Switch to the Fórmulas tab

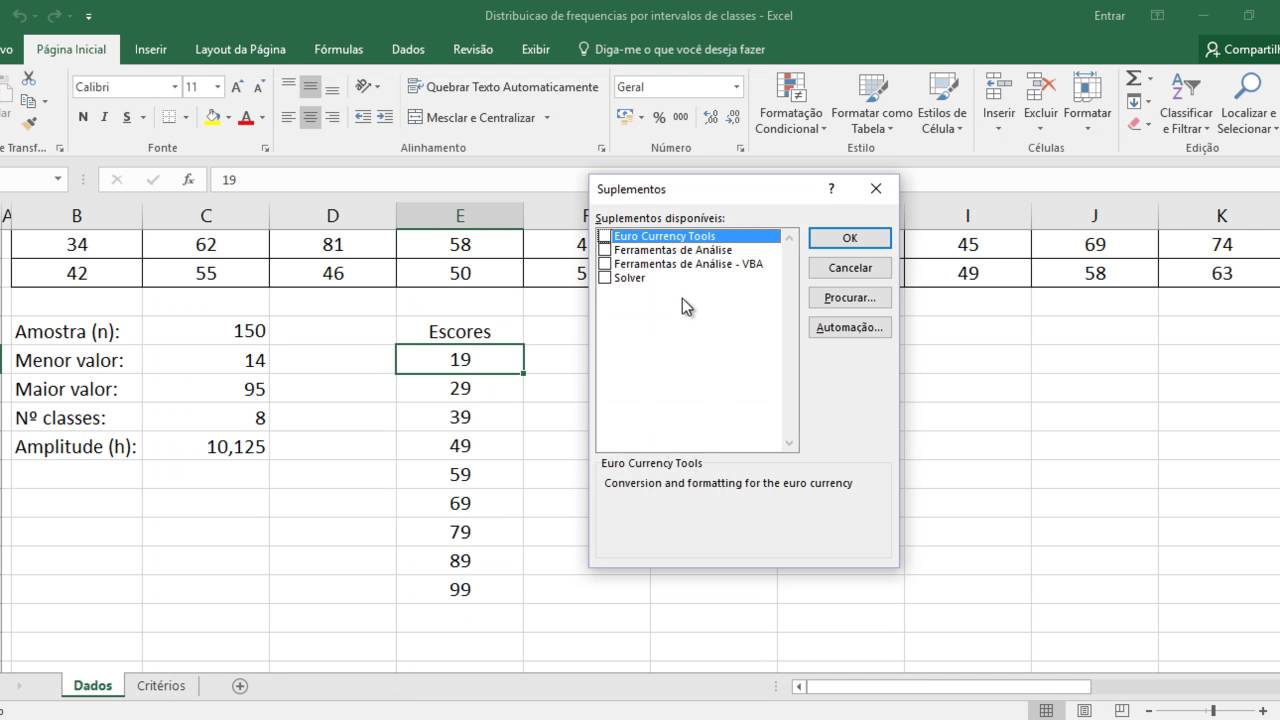click(338, 49)
